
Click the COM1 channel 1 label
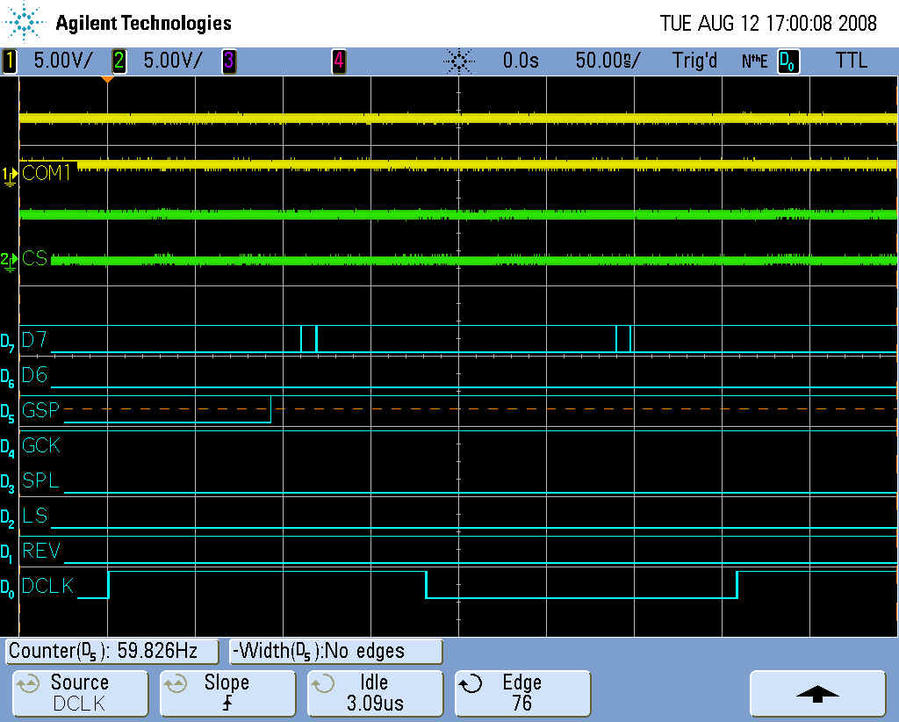pyautogui.click(x=47, y=173)
